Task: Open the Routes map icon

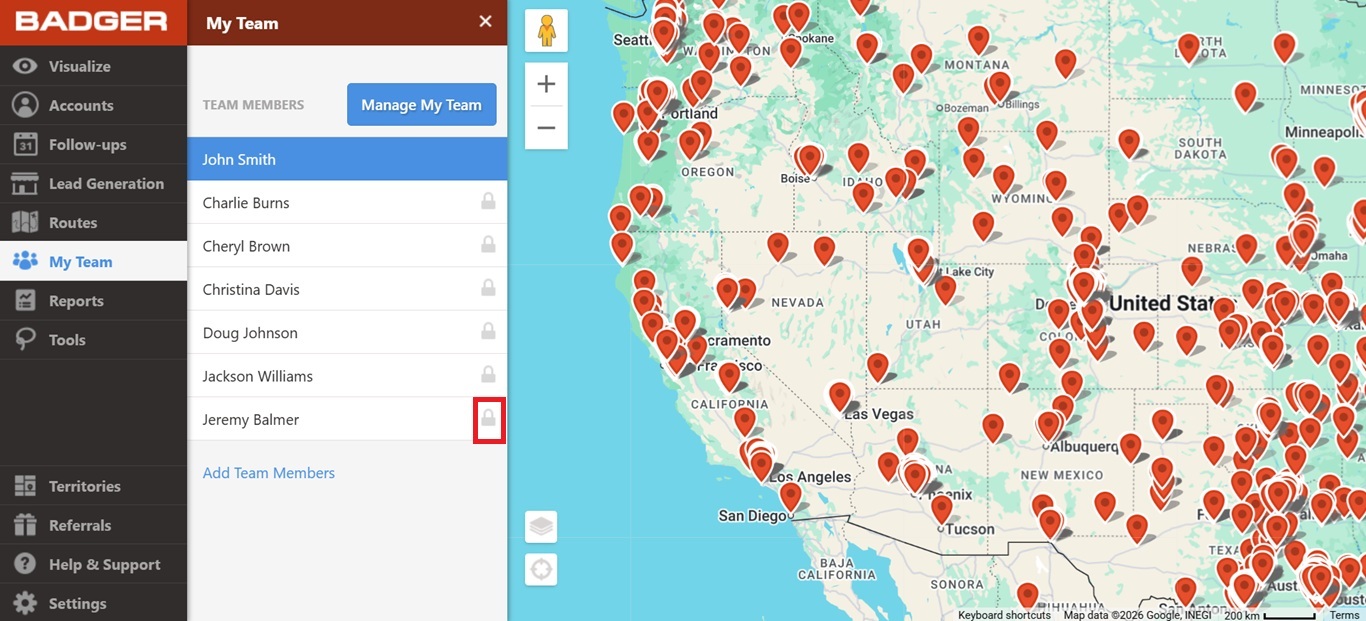Action: [x=25, y=222]
